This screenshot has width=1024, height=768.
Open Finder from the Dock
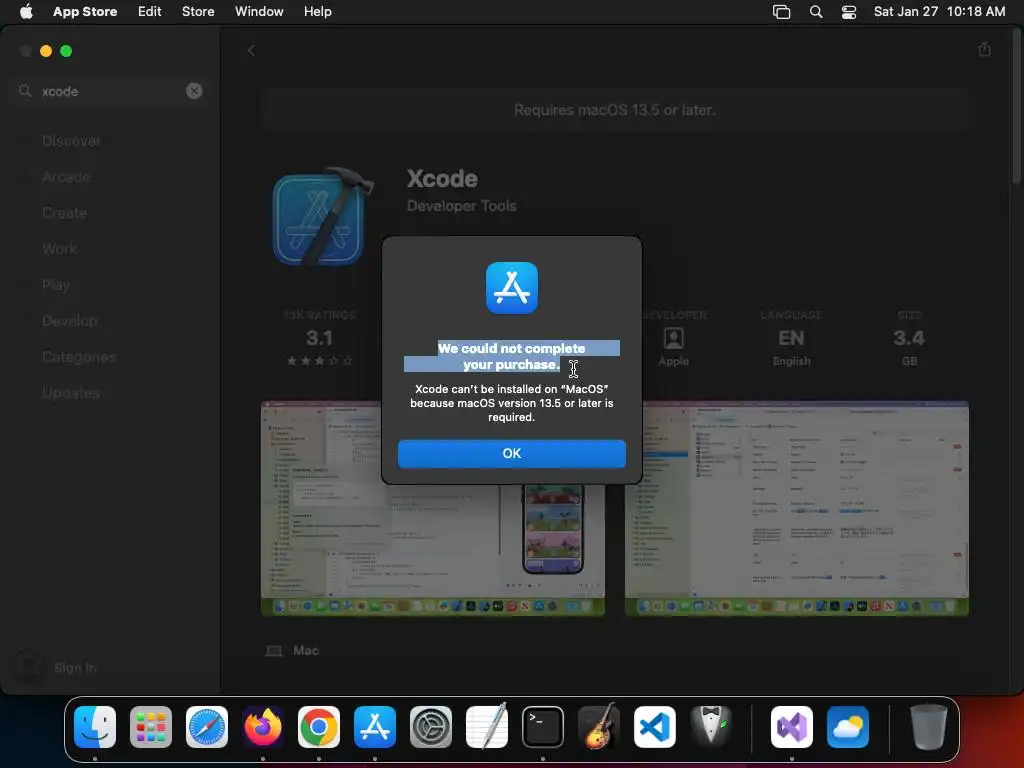pos(95,726)
